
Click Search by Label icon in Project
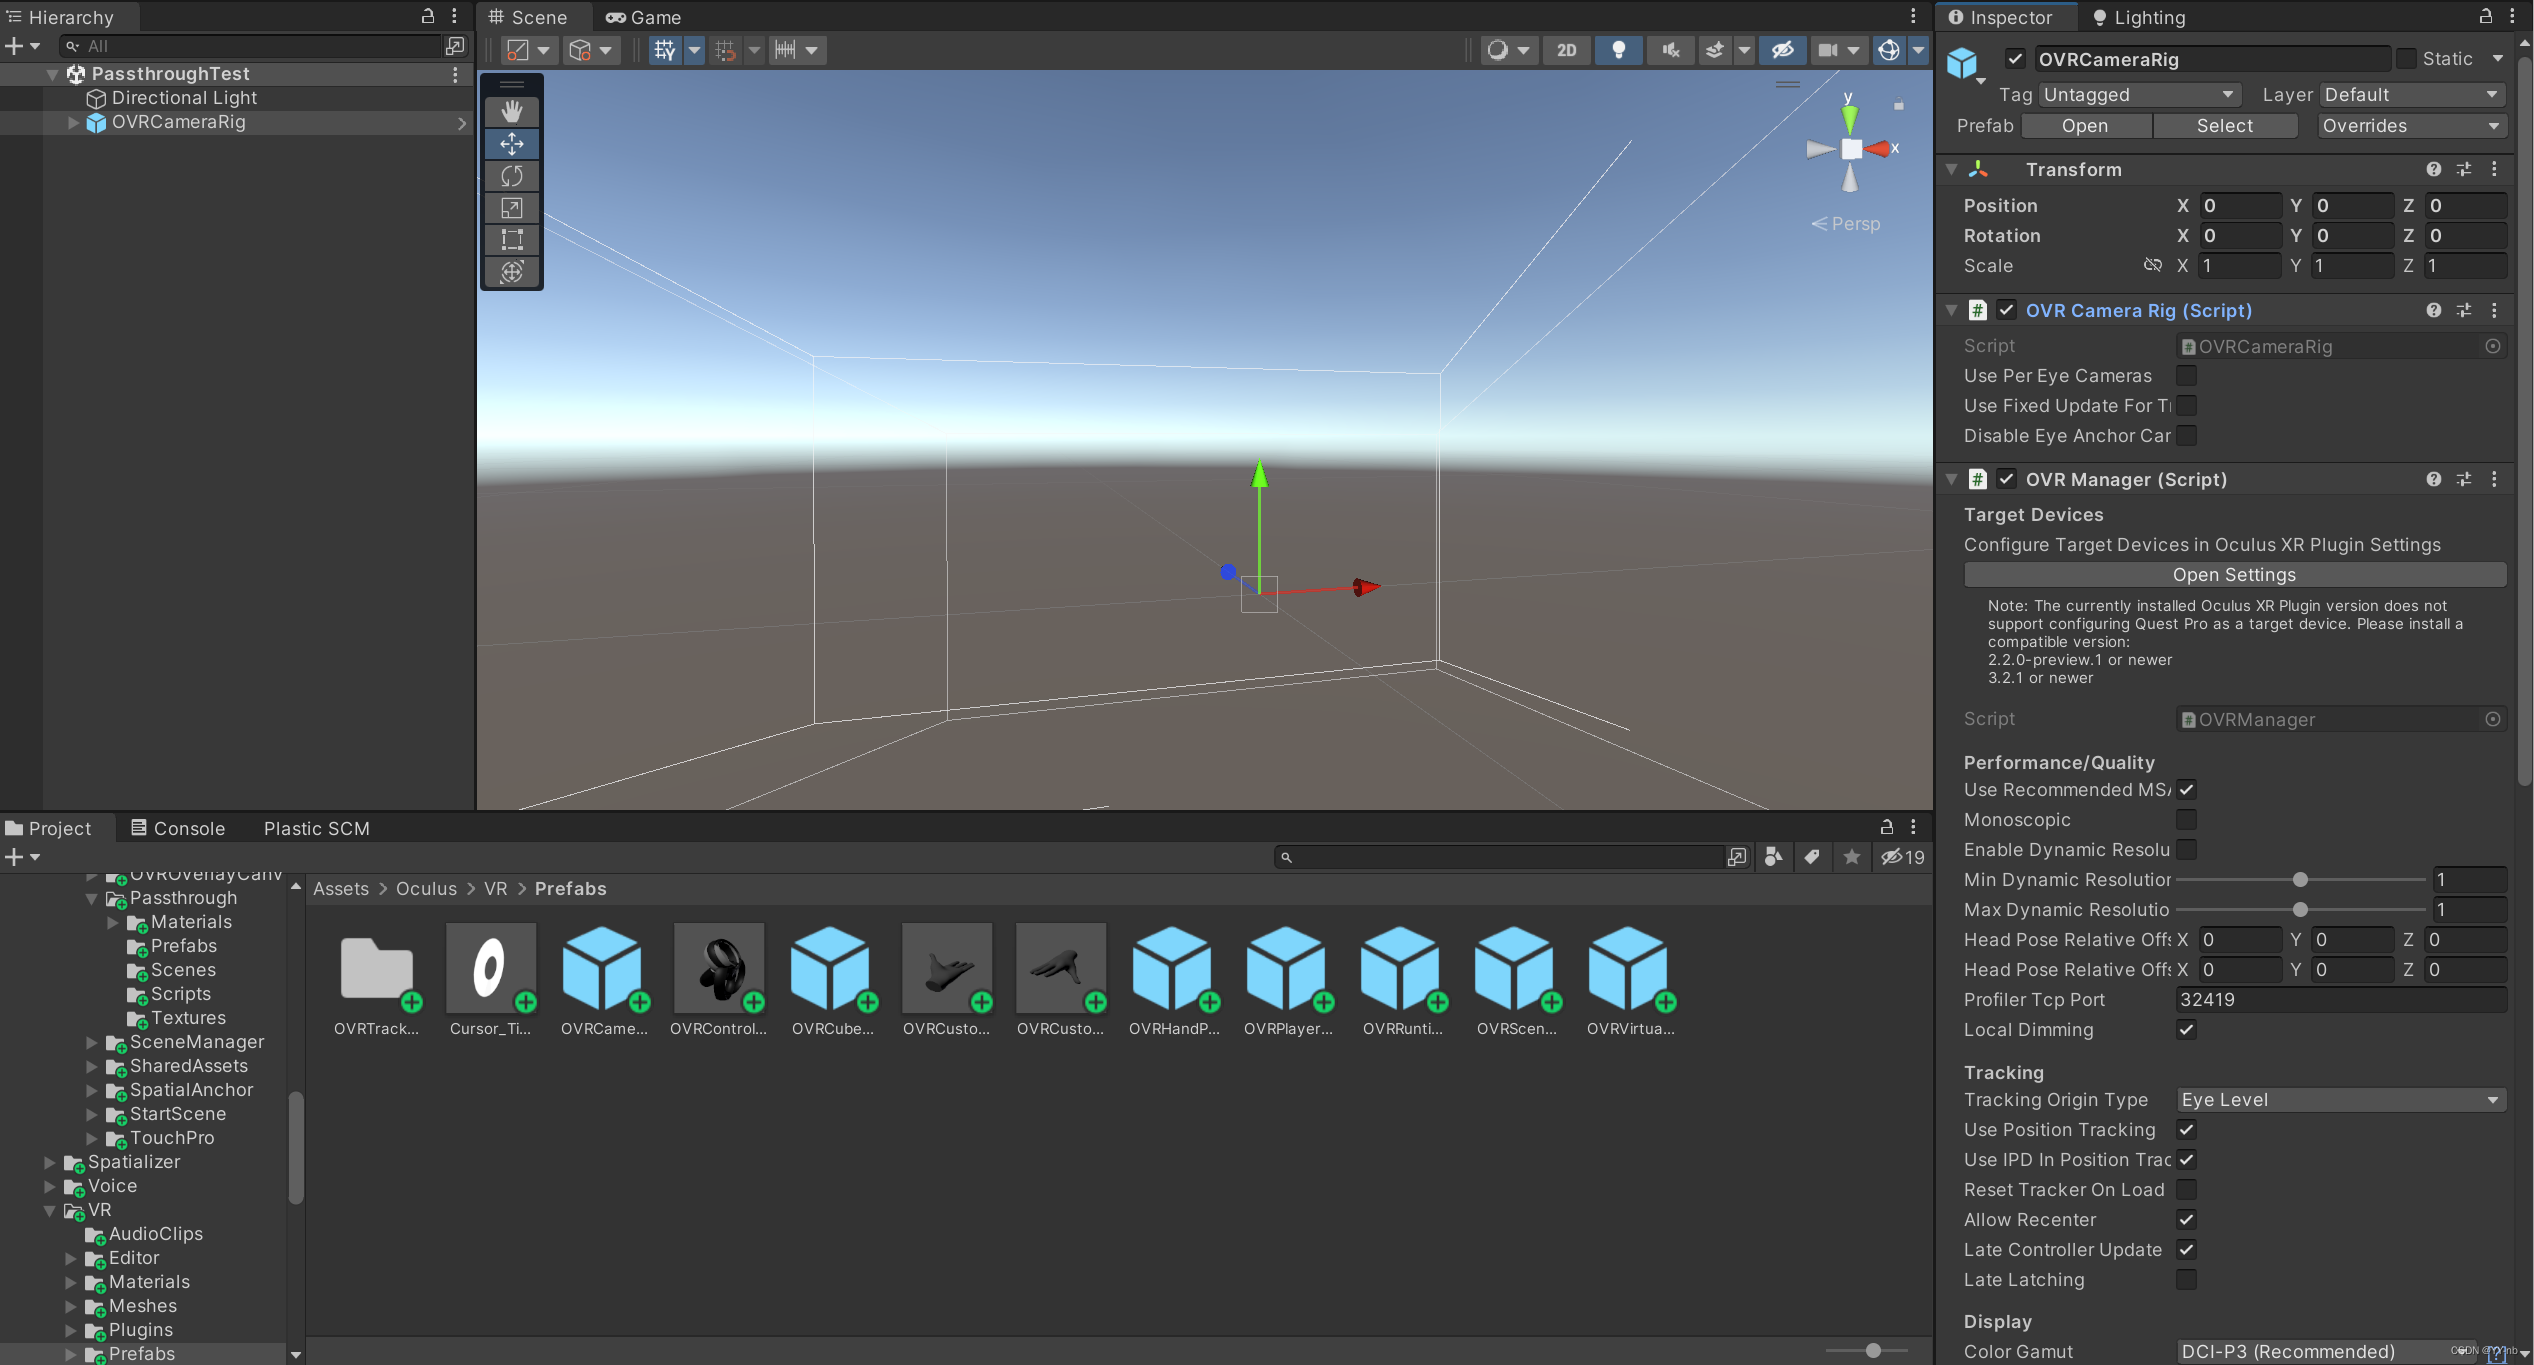pyautogui.click(x=1812, y=857)
